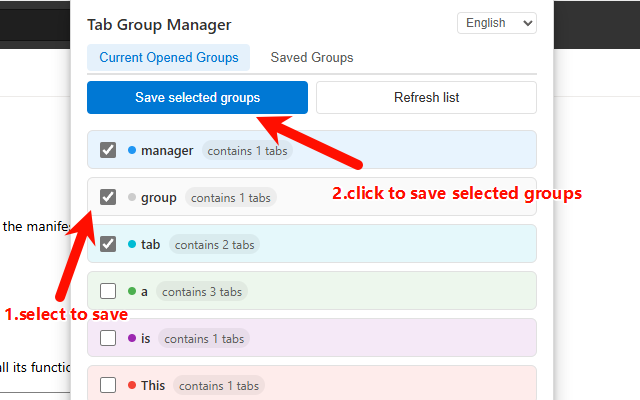Uncheck the tab group checkbox
640x400 pixels.
pos(109,244)
